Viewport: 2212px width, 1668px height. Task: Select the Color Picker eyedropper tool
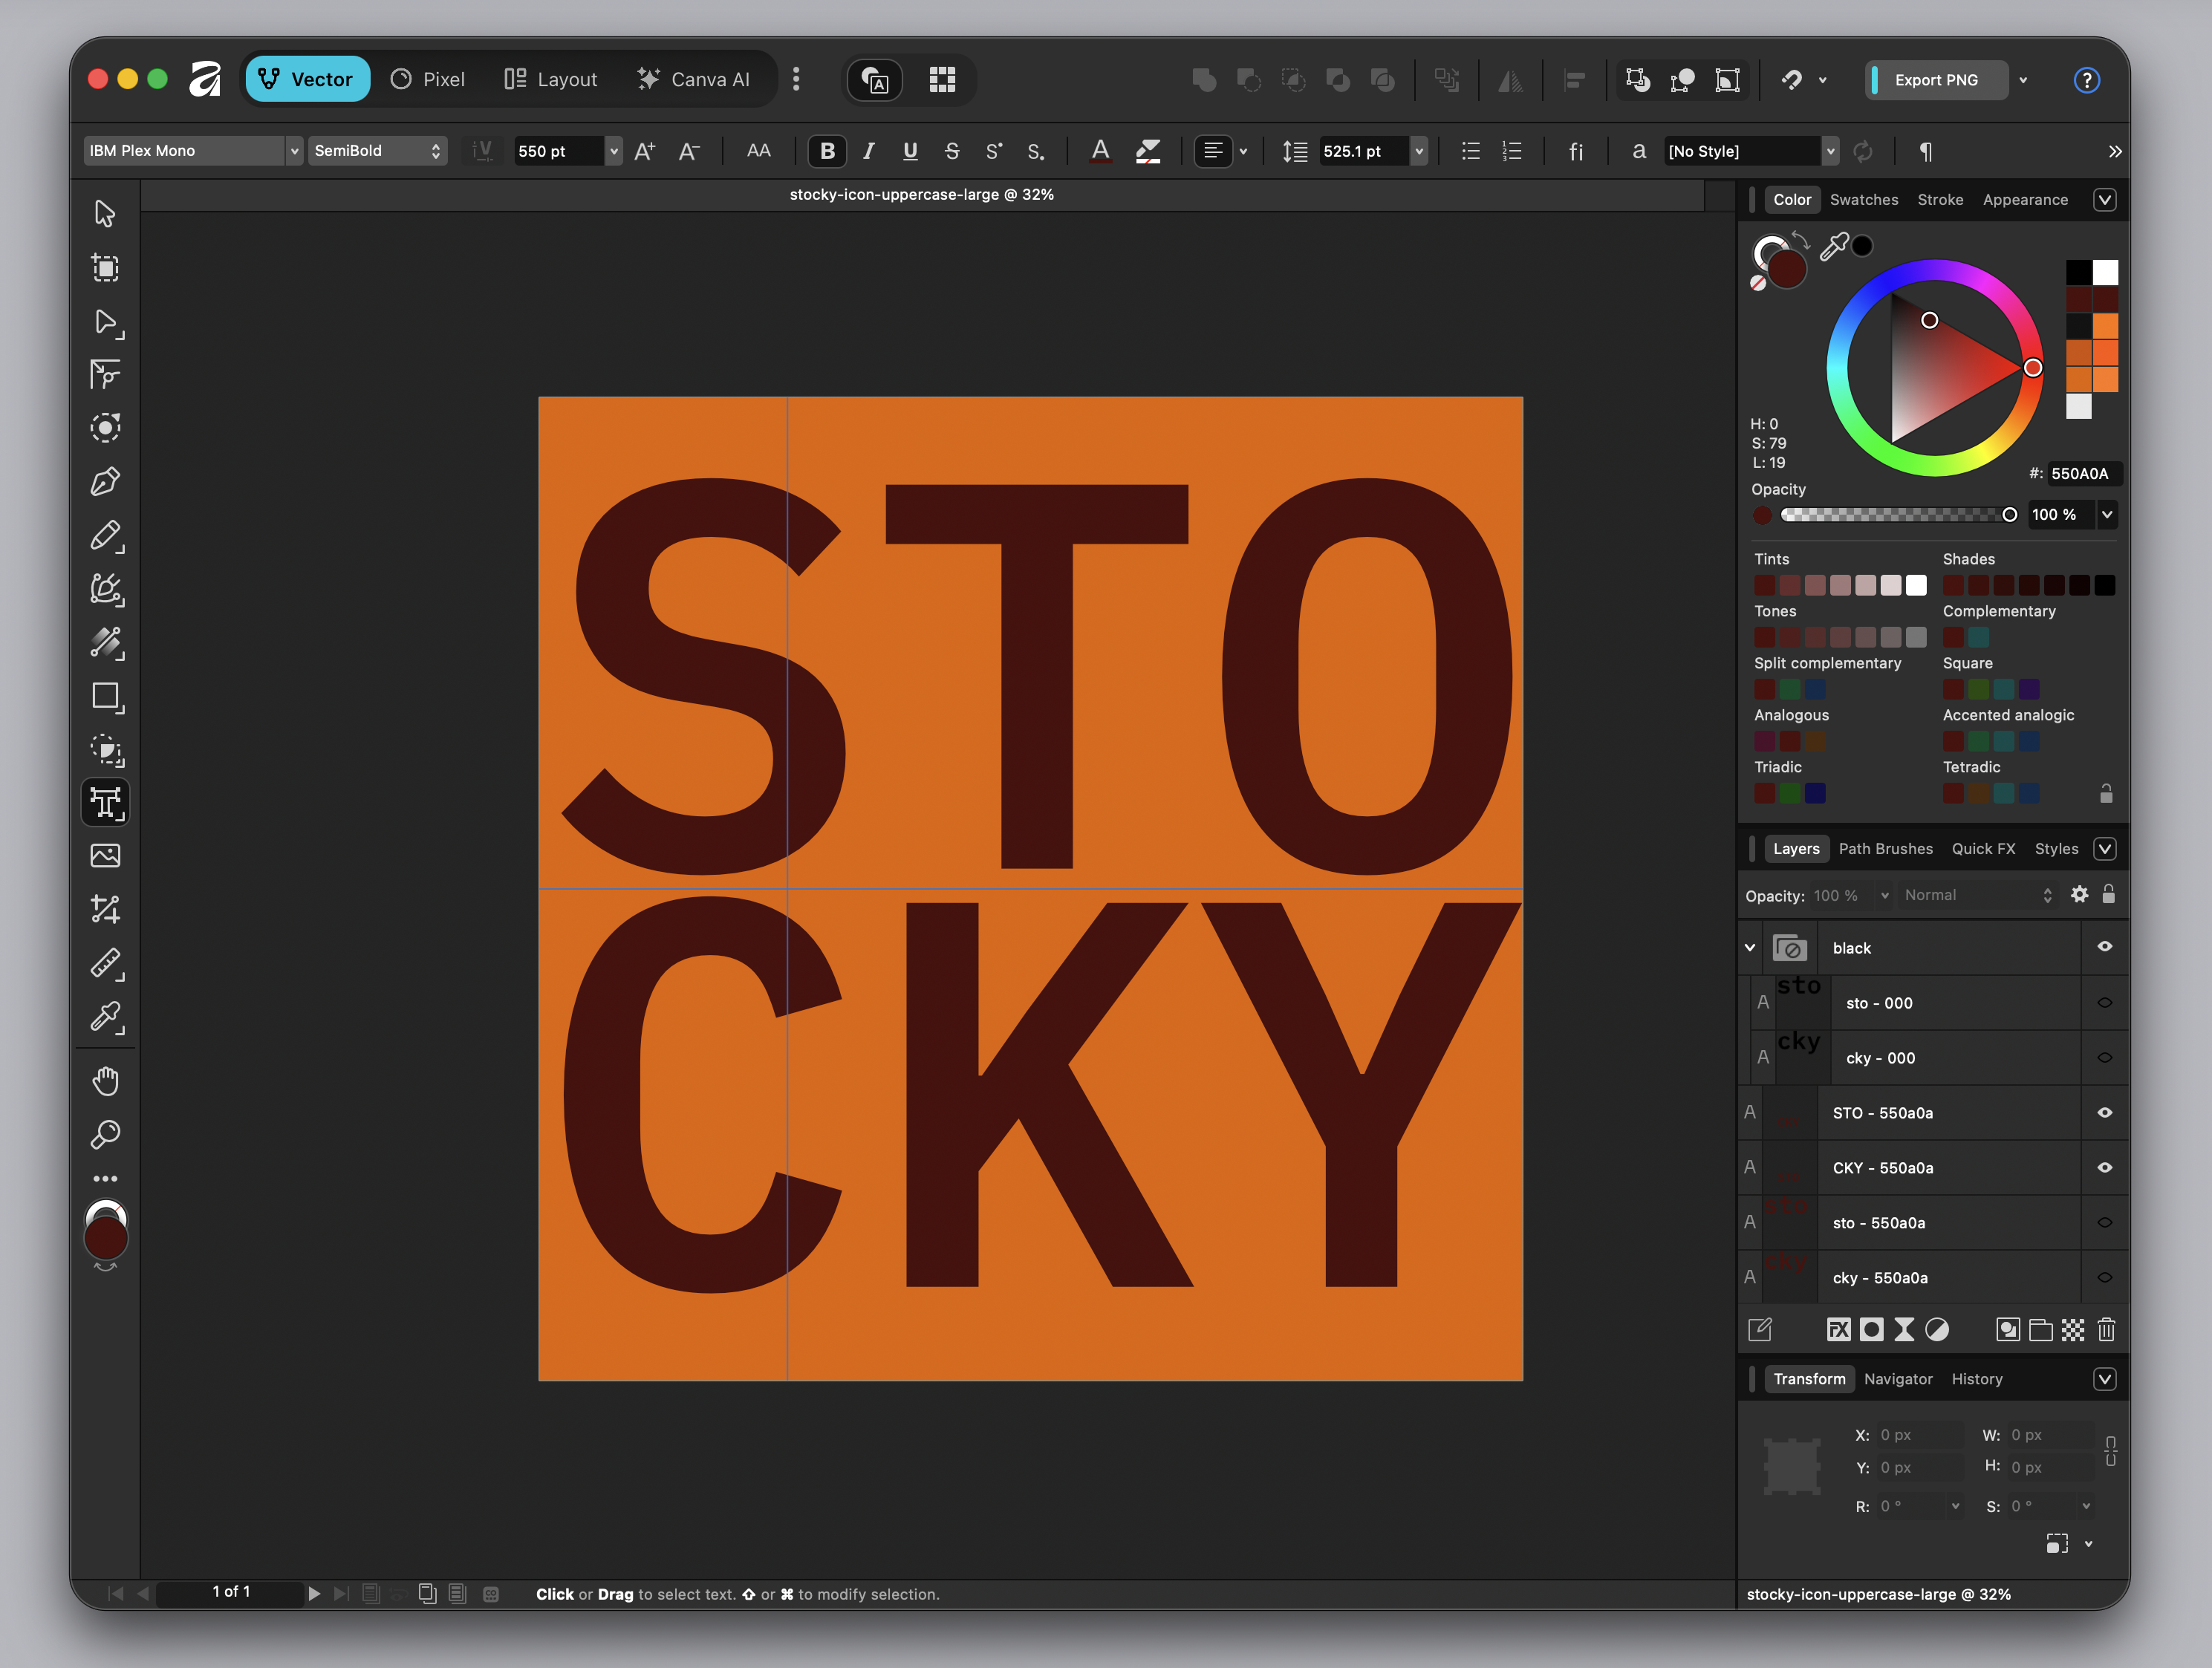point(105,1017)
